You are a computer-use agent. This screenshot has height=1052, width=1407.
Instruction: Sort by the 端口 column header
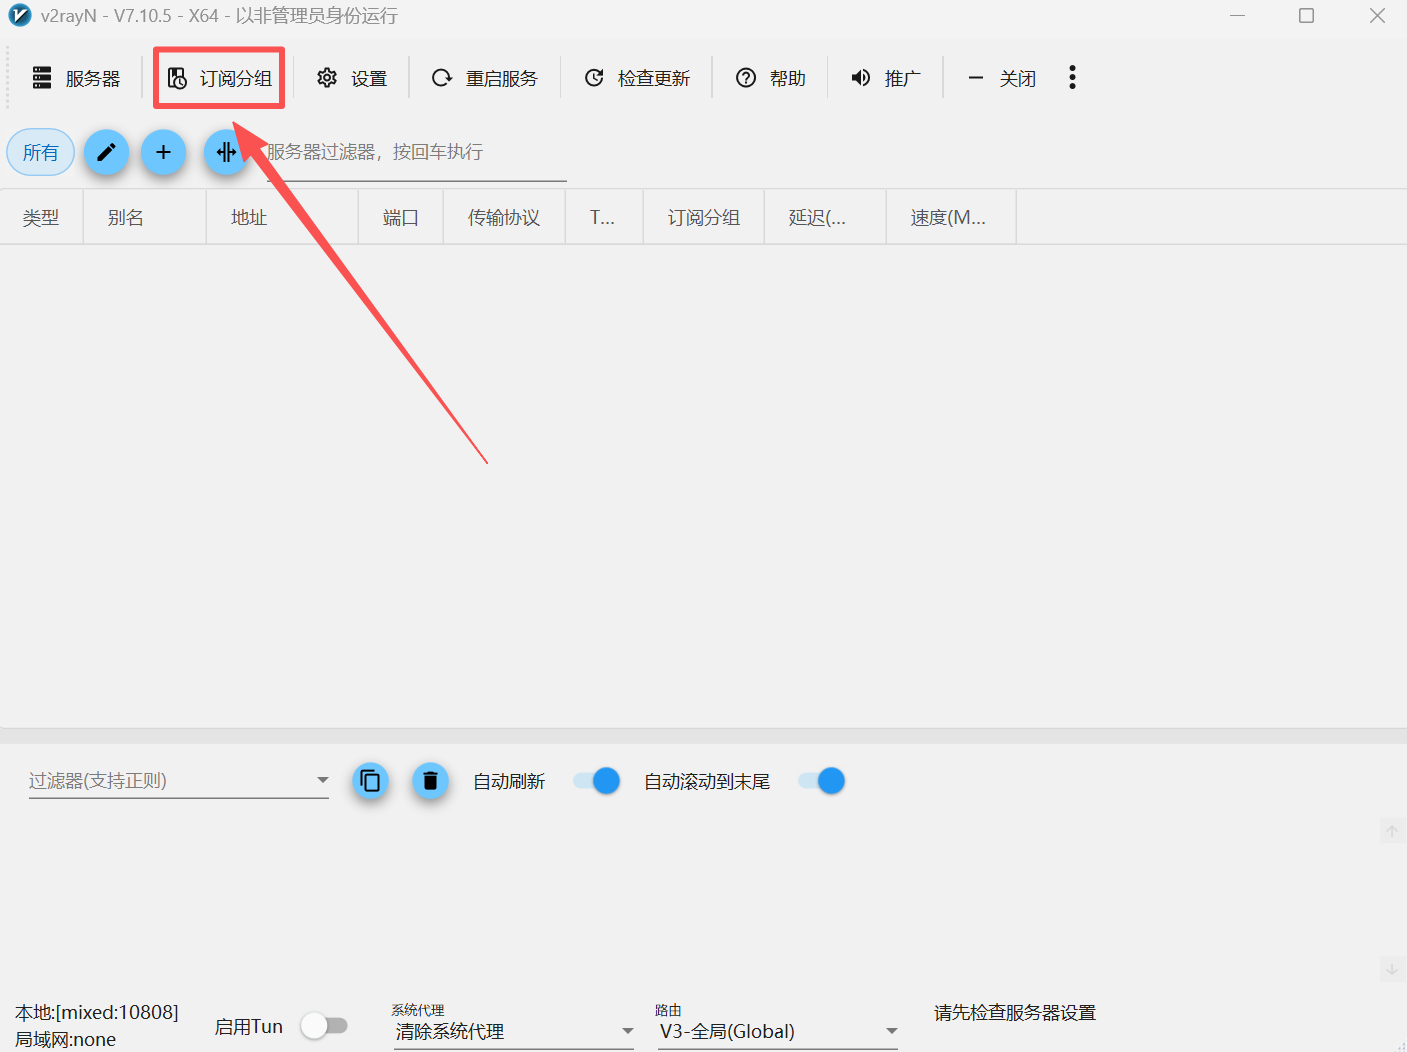point(401,217)
